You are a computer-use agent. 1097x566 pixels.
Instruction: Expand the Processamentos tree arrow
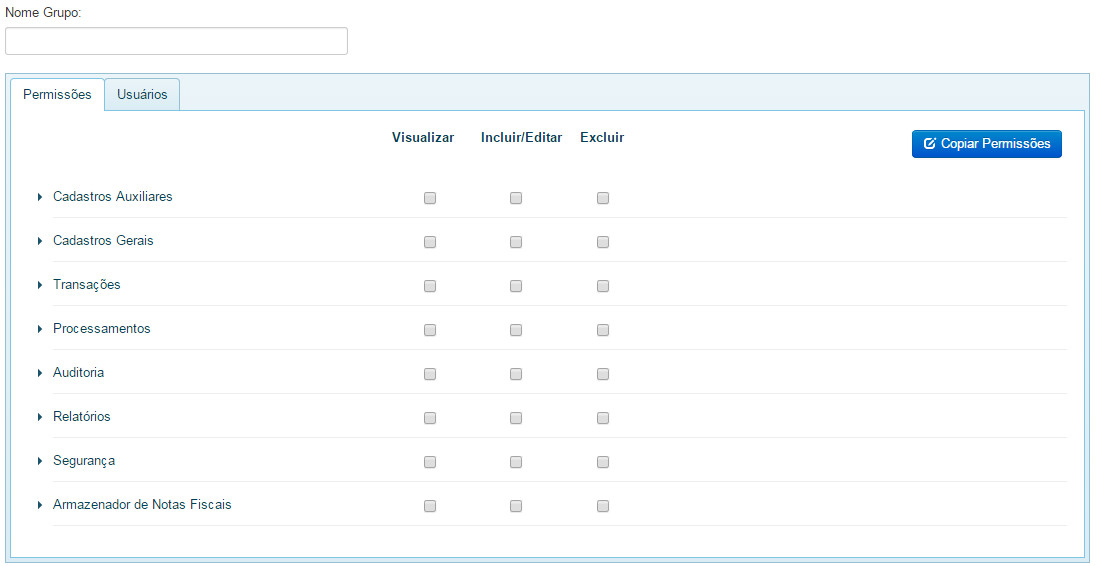(x=40, y=330)
